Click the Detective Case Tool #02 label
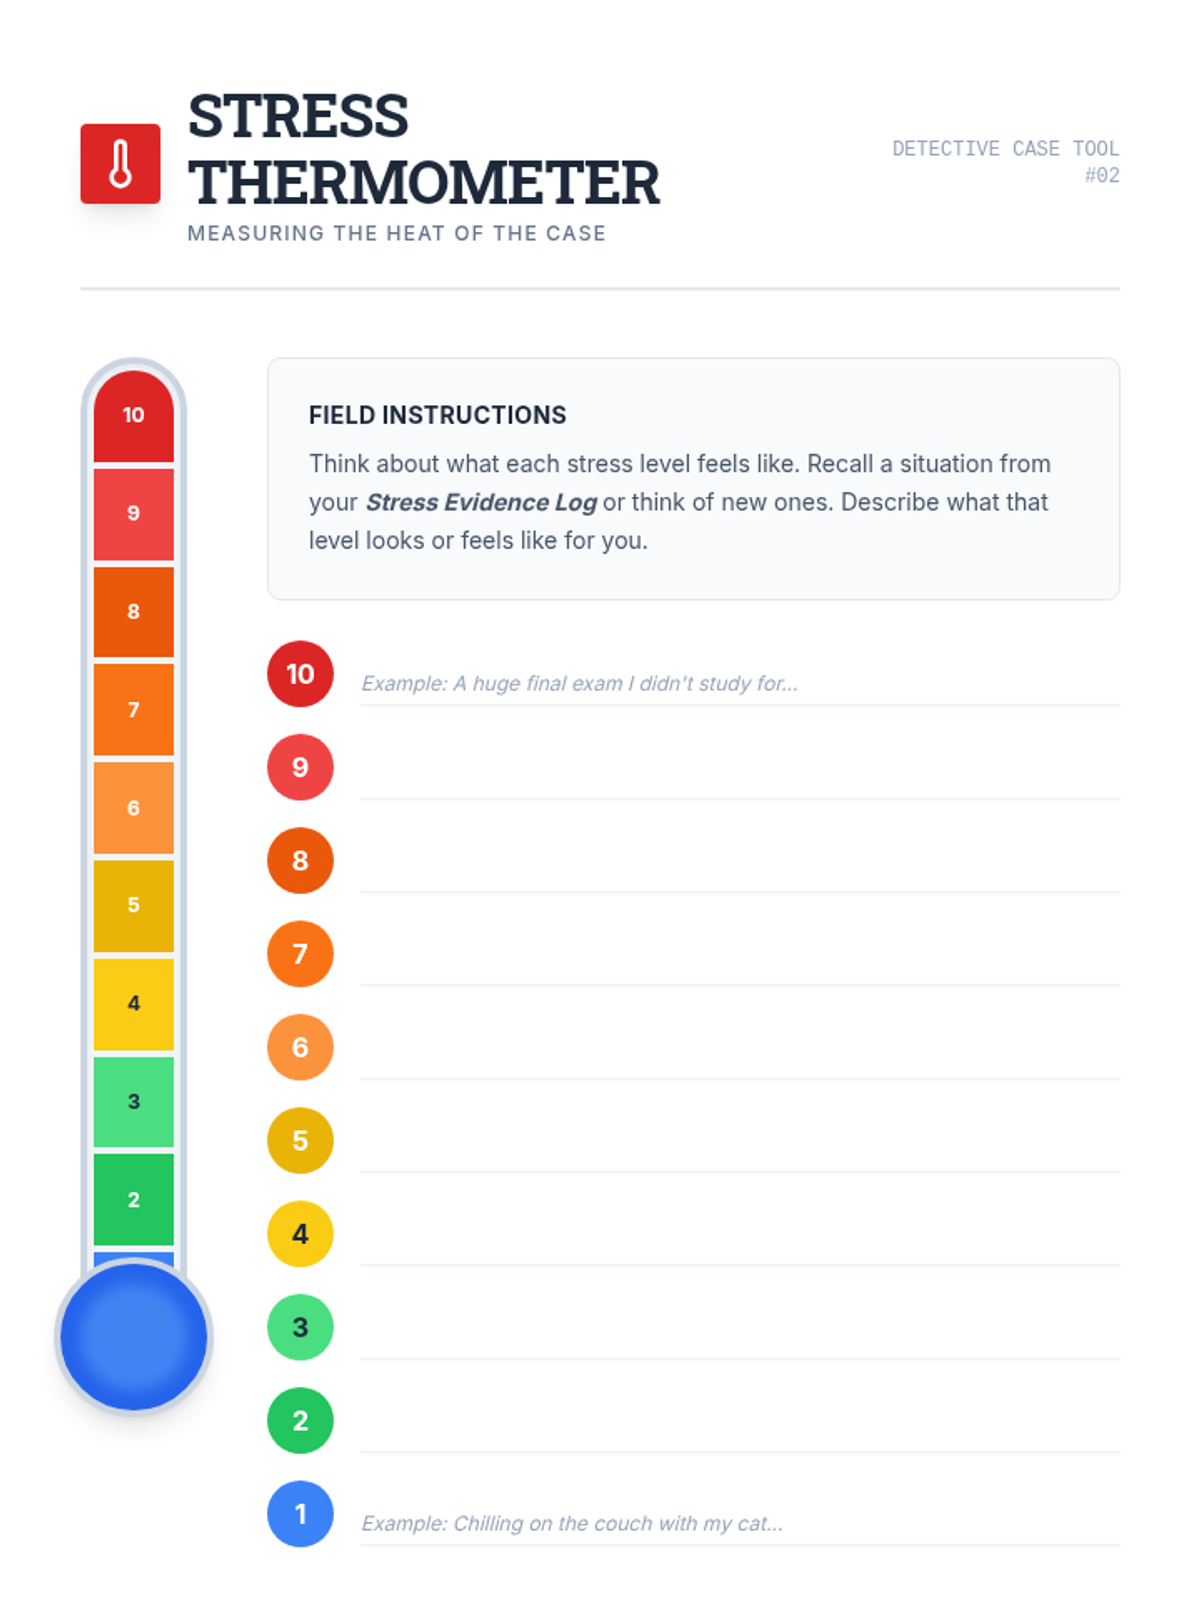The image size is (1200, 1600). tap(1005, 161)
